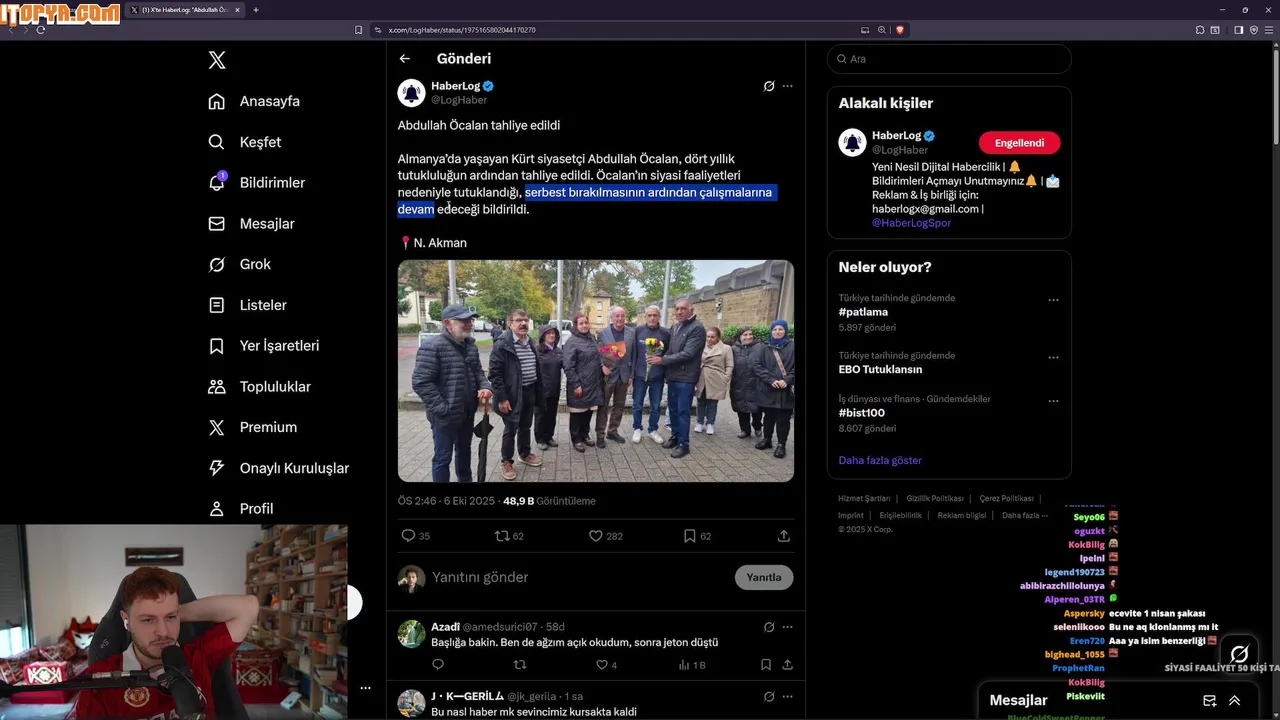Open EBO Tutuklansın trending topic

pos(880,369)
